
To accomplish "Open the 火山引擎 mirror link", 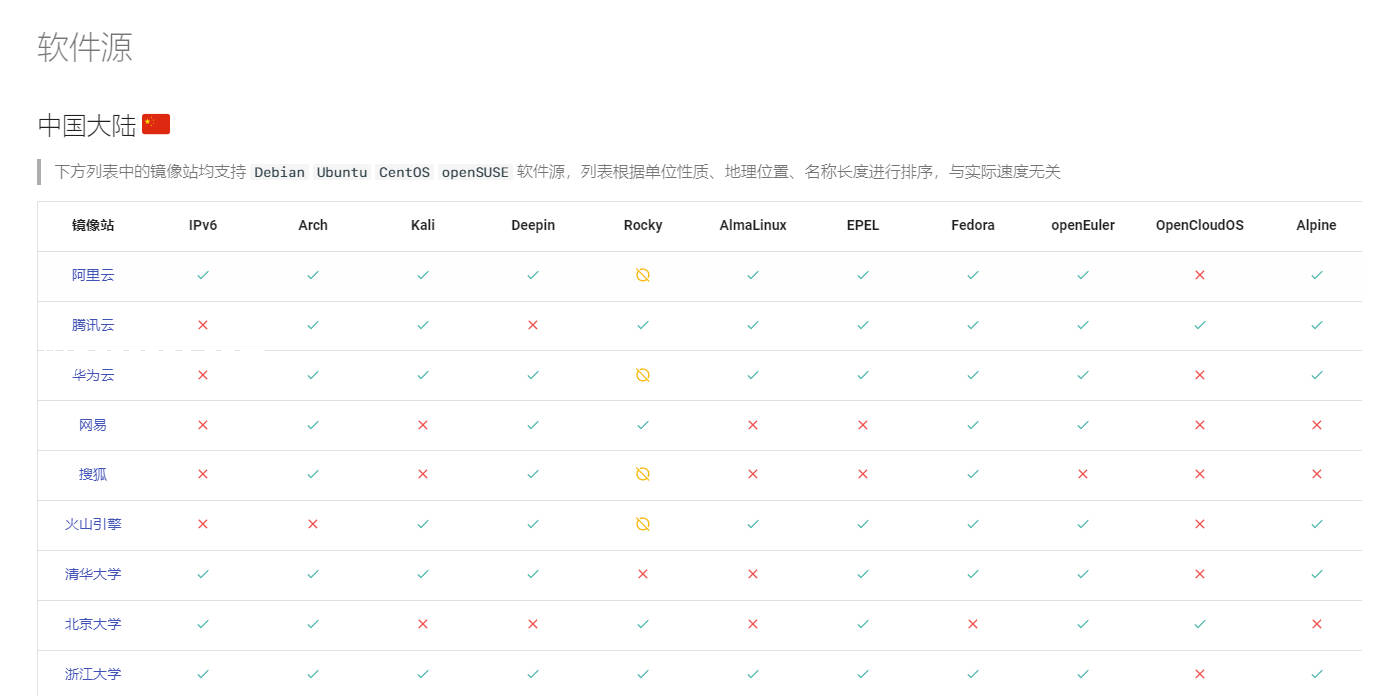I will (x=93, y=524).
